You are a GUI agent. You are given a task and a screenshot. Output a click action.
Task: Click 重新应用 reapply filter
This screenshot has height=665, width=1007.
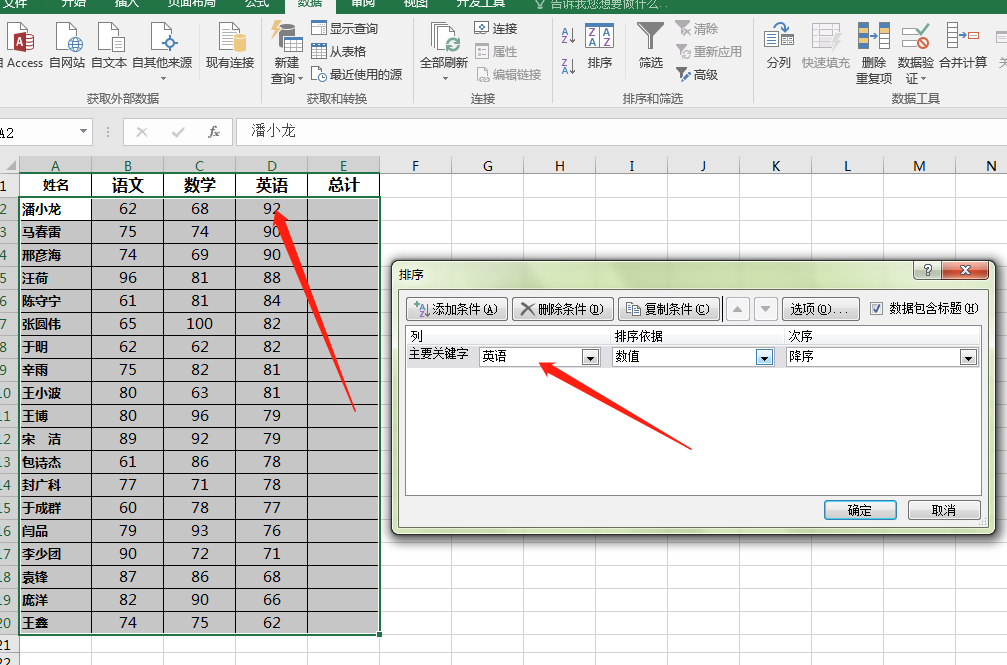[709, 51]
